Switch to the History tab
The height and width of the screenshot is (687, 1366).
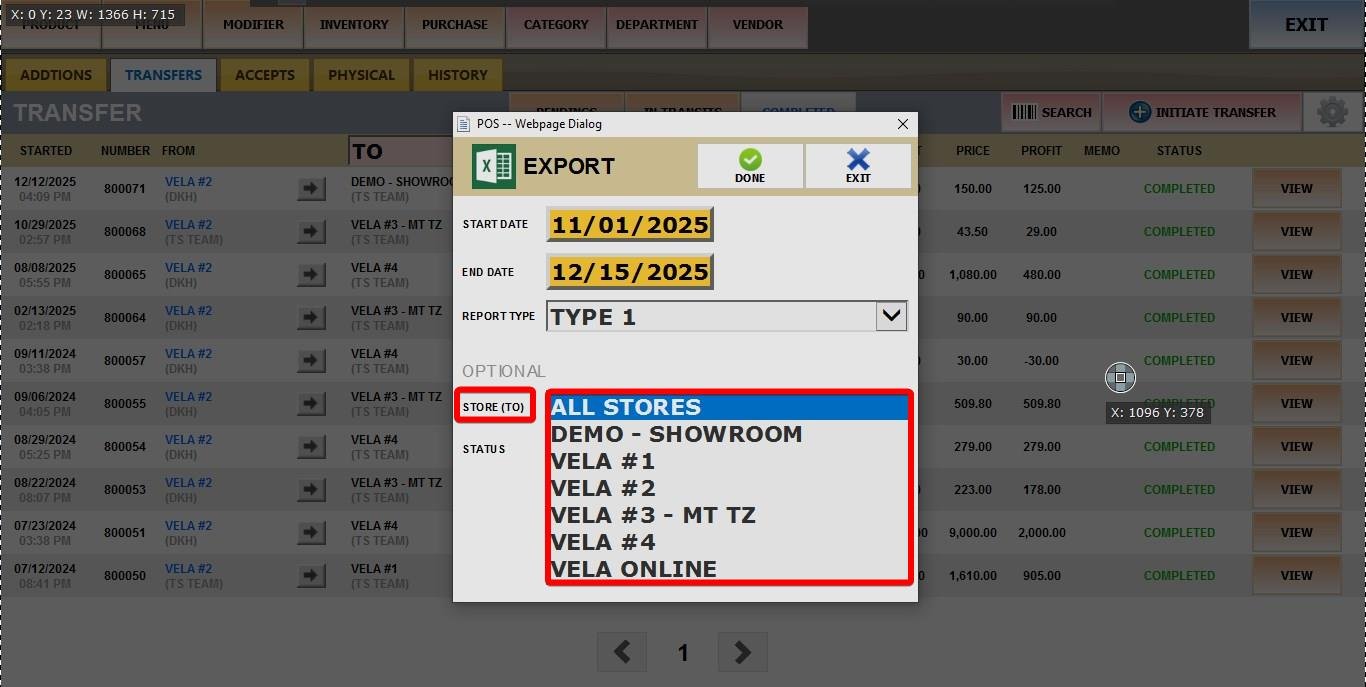coord(457,75)
